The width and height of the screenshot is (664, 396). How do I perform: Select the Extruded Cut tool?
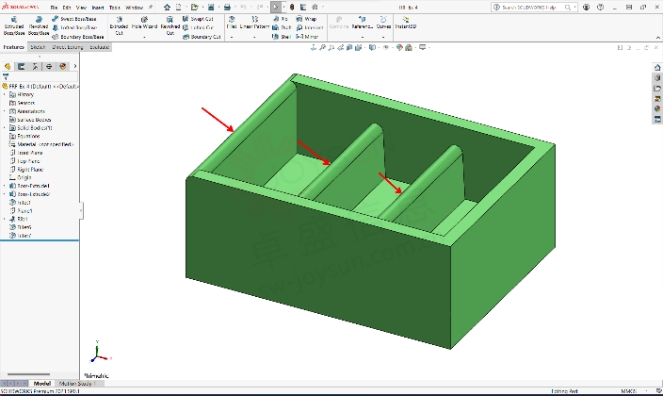[x=119, y=25]
